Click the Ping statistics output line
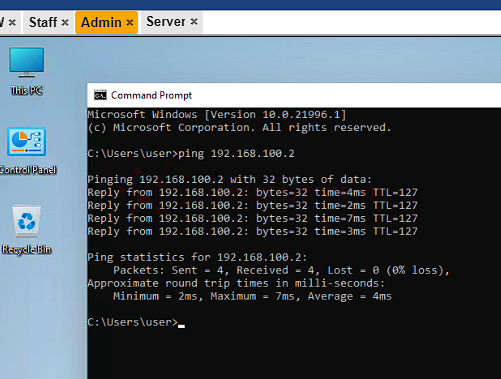Screen dimensions: 501x379 point(197,257)
